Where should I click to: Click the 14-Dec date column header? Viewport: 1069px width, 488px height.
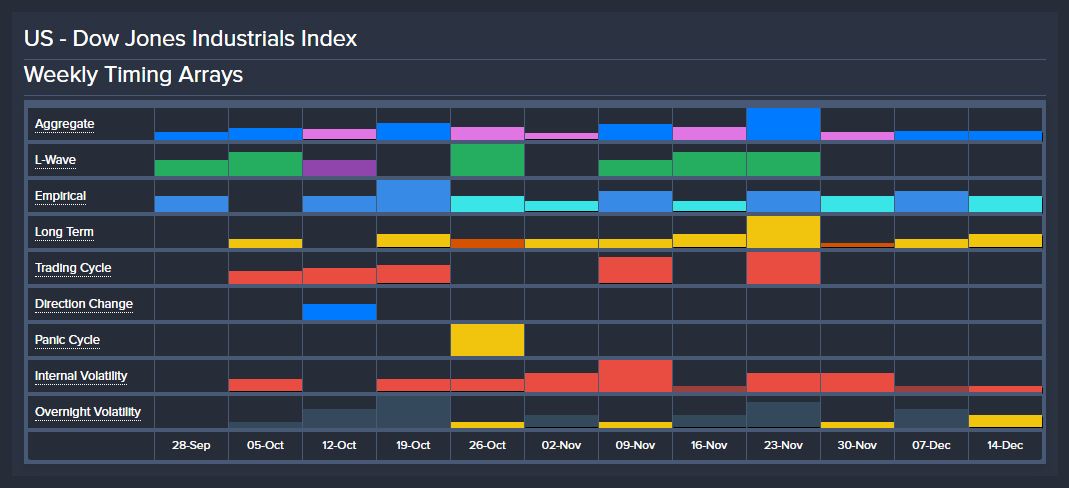pos(1006,446)
